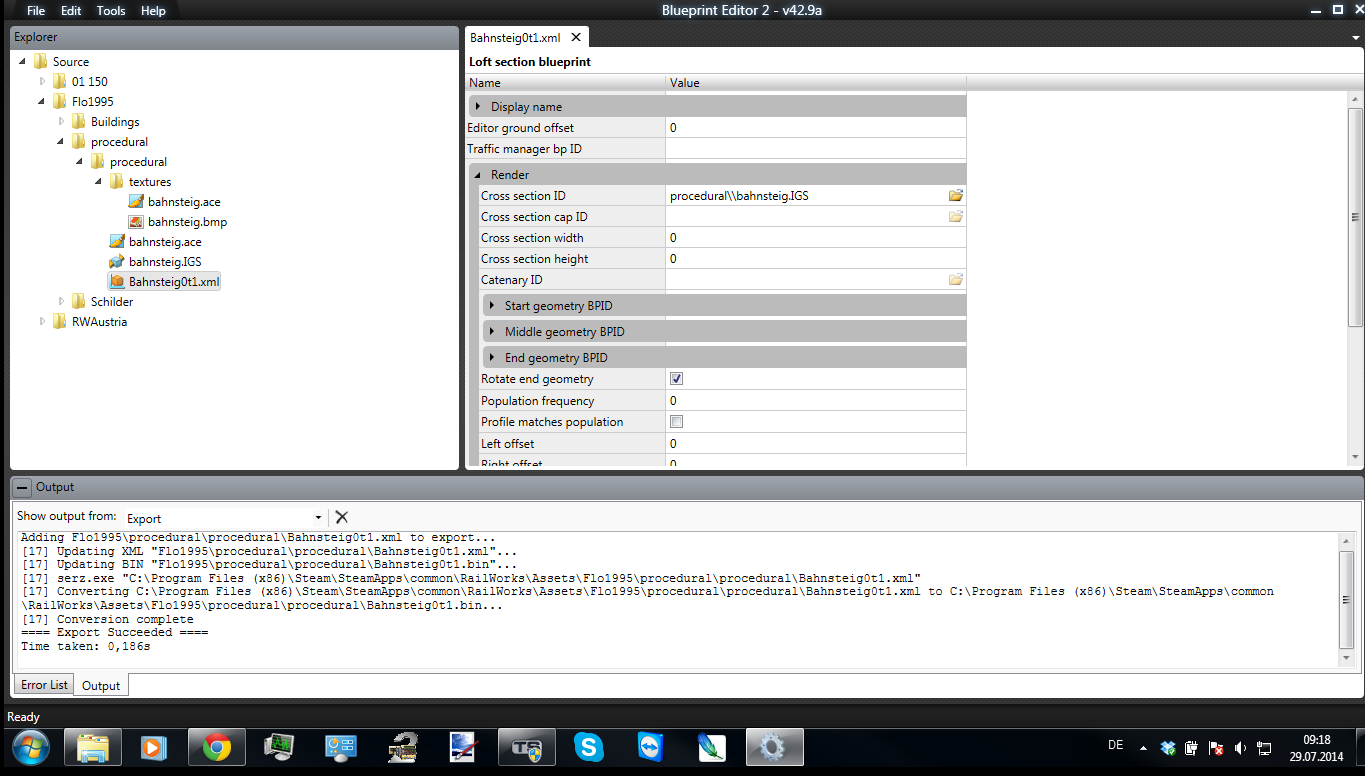Click the "Time taken: 0,186s" log line
Screen dimensions: 1365x776
tap(86, 647)
